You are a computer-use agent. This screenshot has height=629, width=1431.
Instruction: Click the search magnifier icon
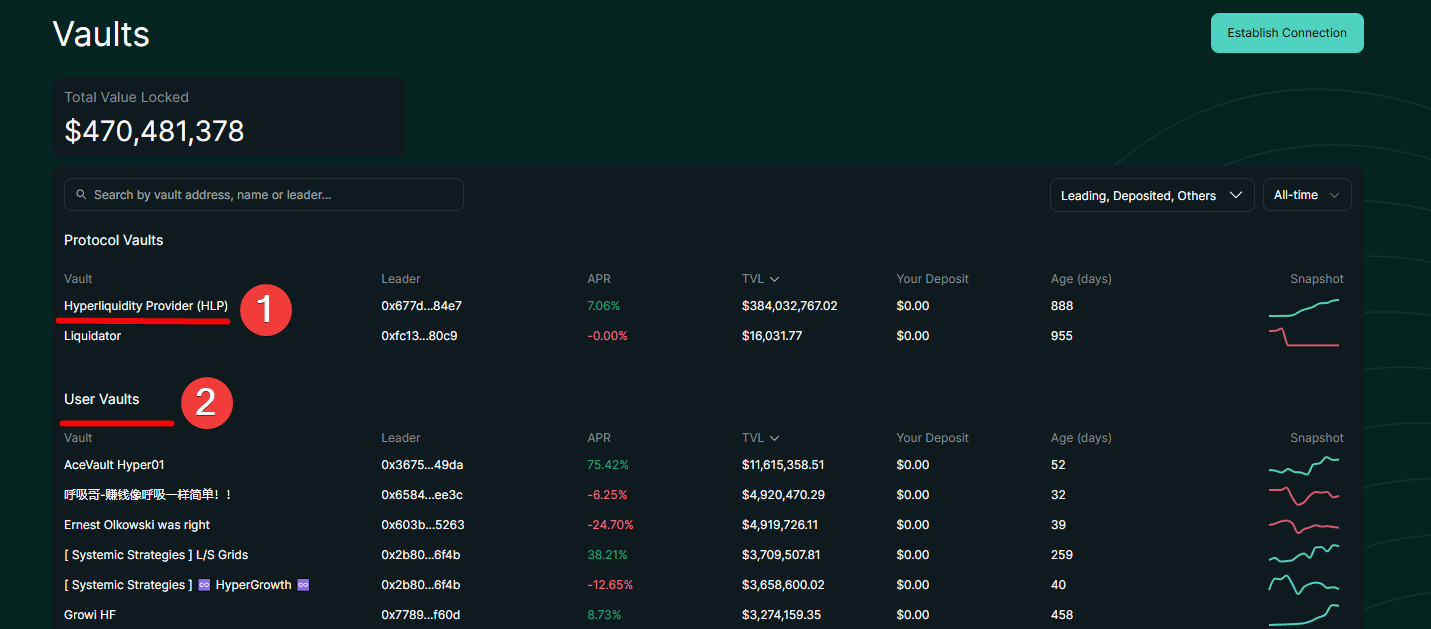[x=81, y=195]
